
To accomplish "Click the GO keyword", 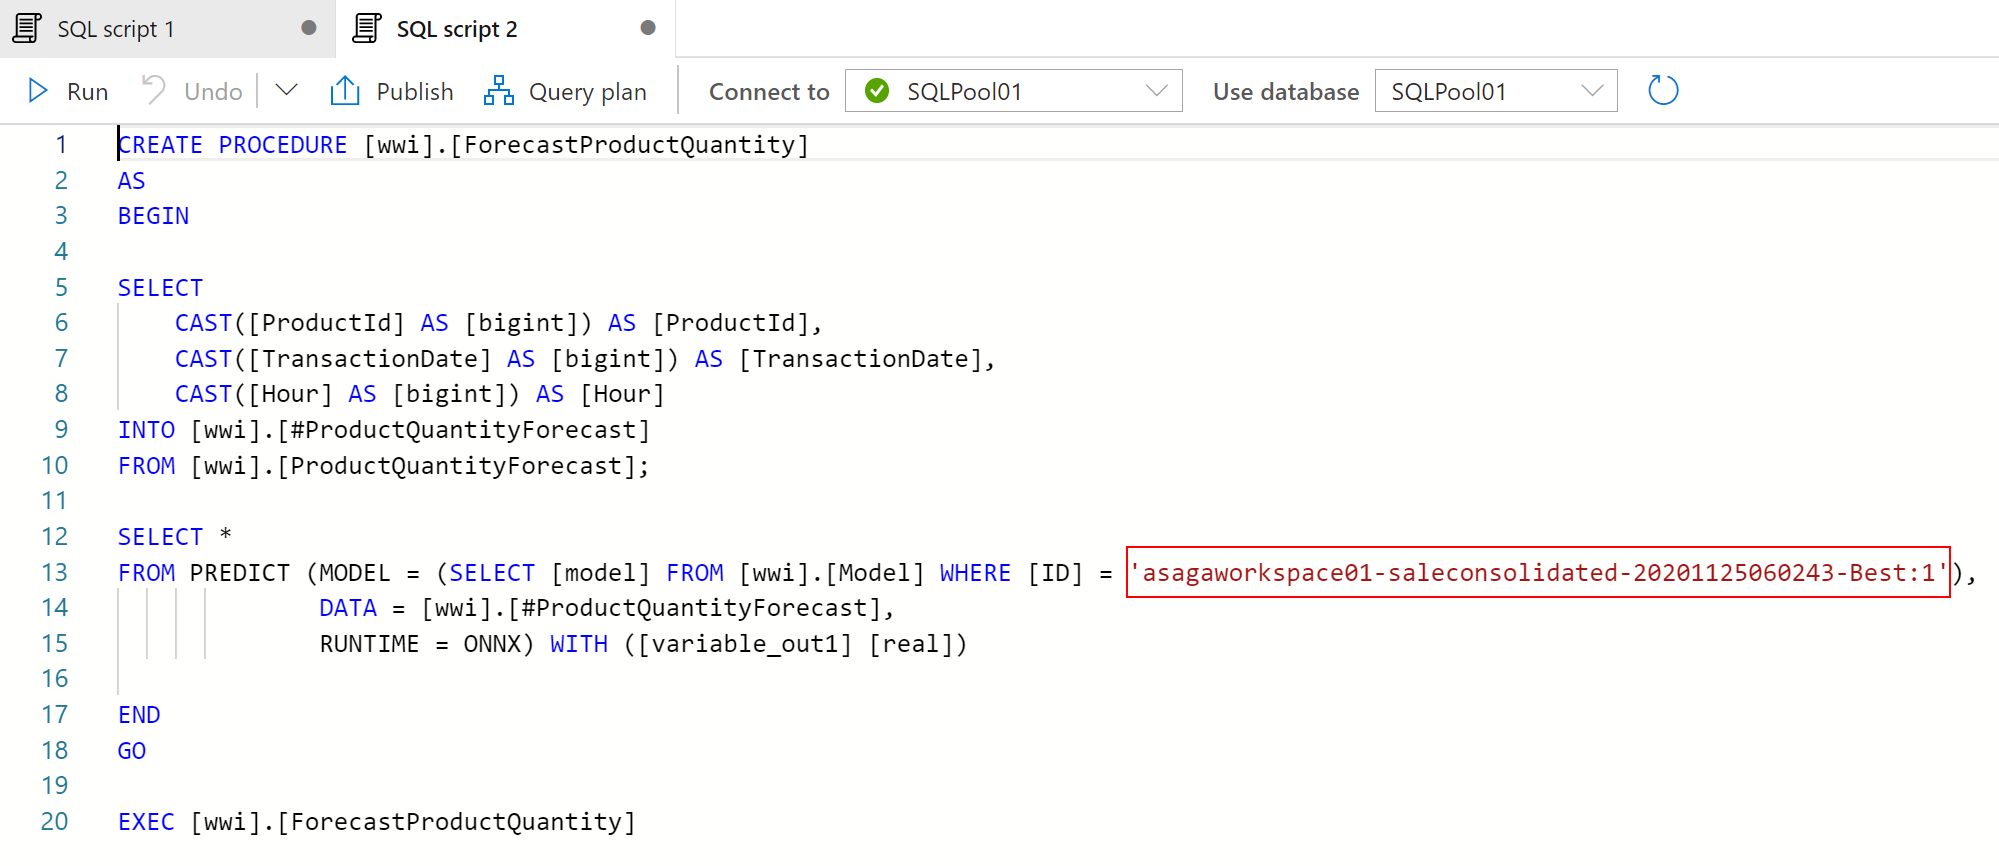I will tap(132, 751).
